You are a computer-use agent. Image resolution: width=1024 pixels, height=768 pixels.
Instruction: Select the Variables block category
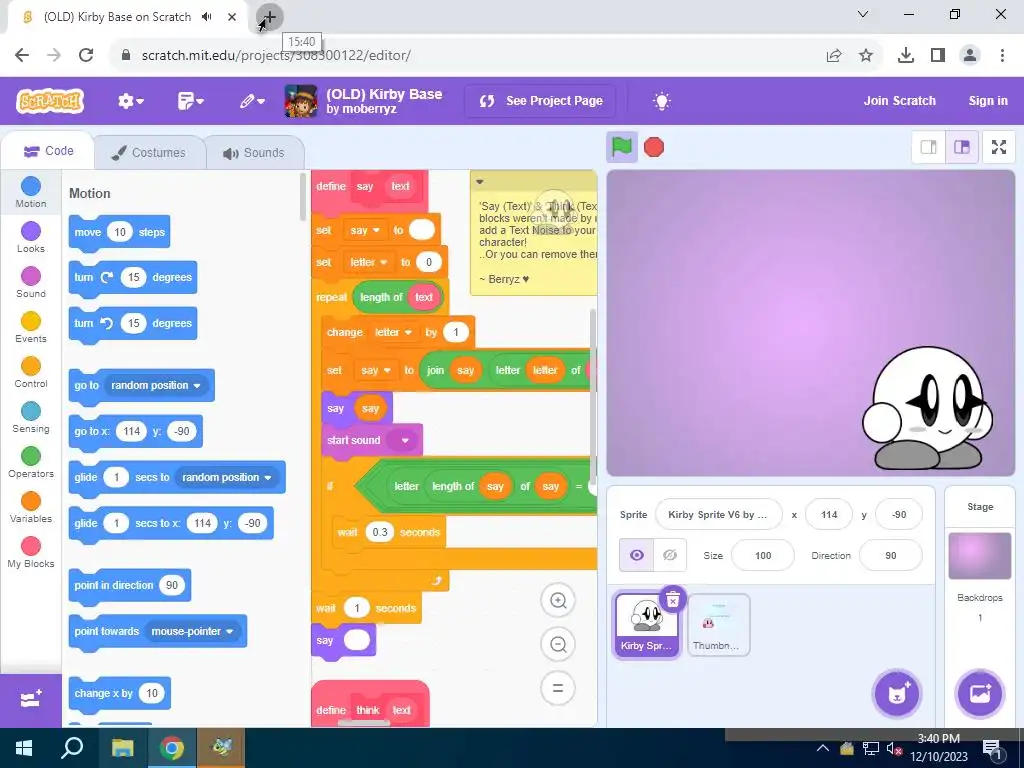[31, 507]
